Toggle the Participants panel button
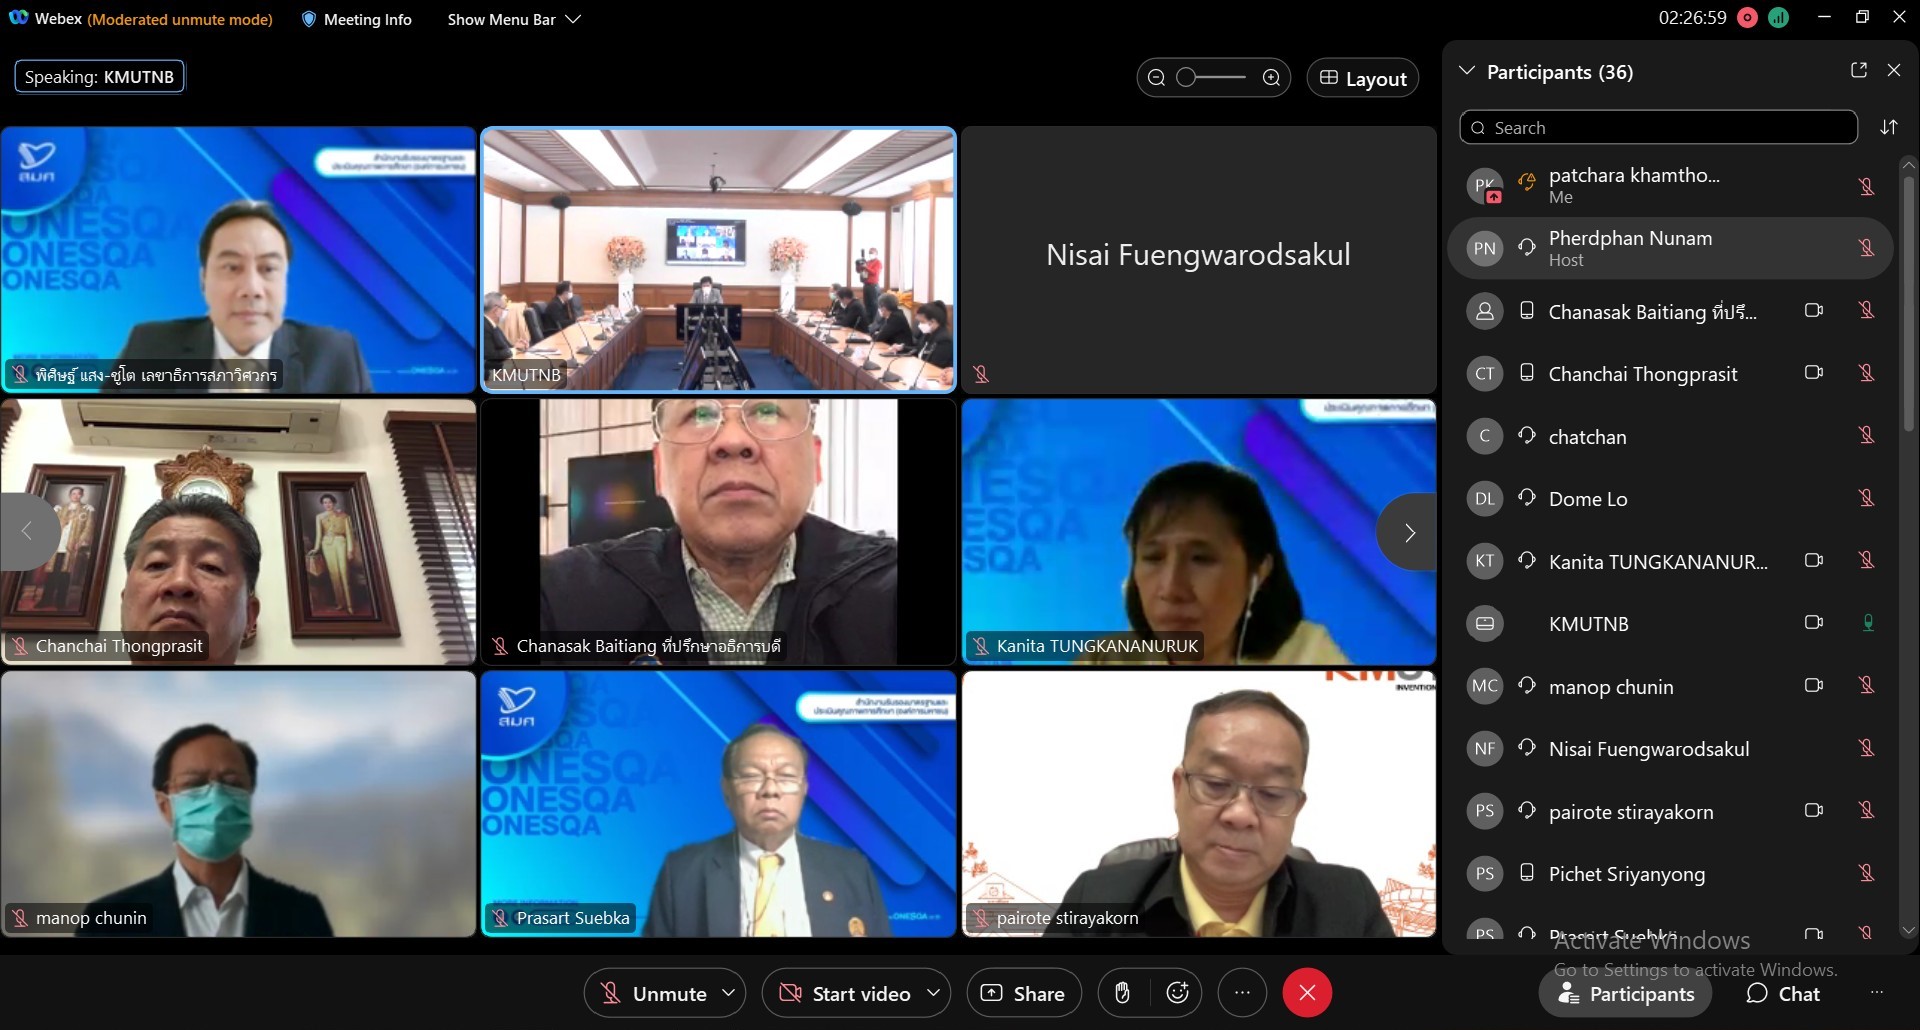This screenshot has height=1030, width=1920. click(x=1625, y=993)
